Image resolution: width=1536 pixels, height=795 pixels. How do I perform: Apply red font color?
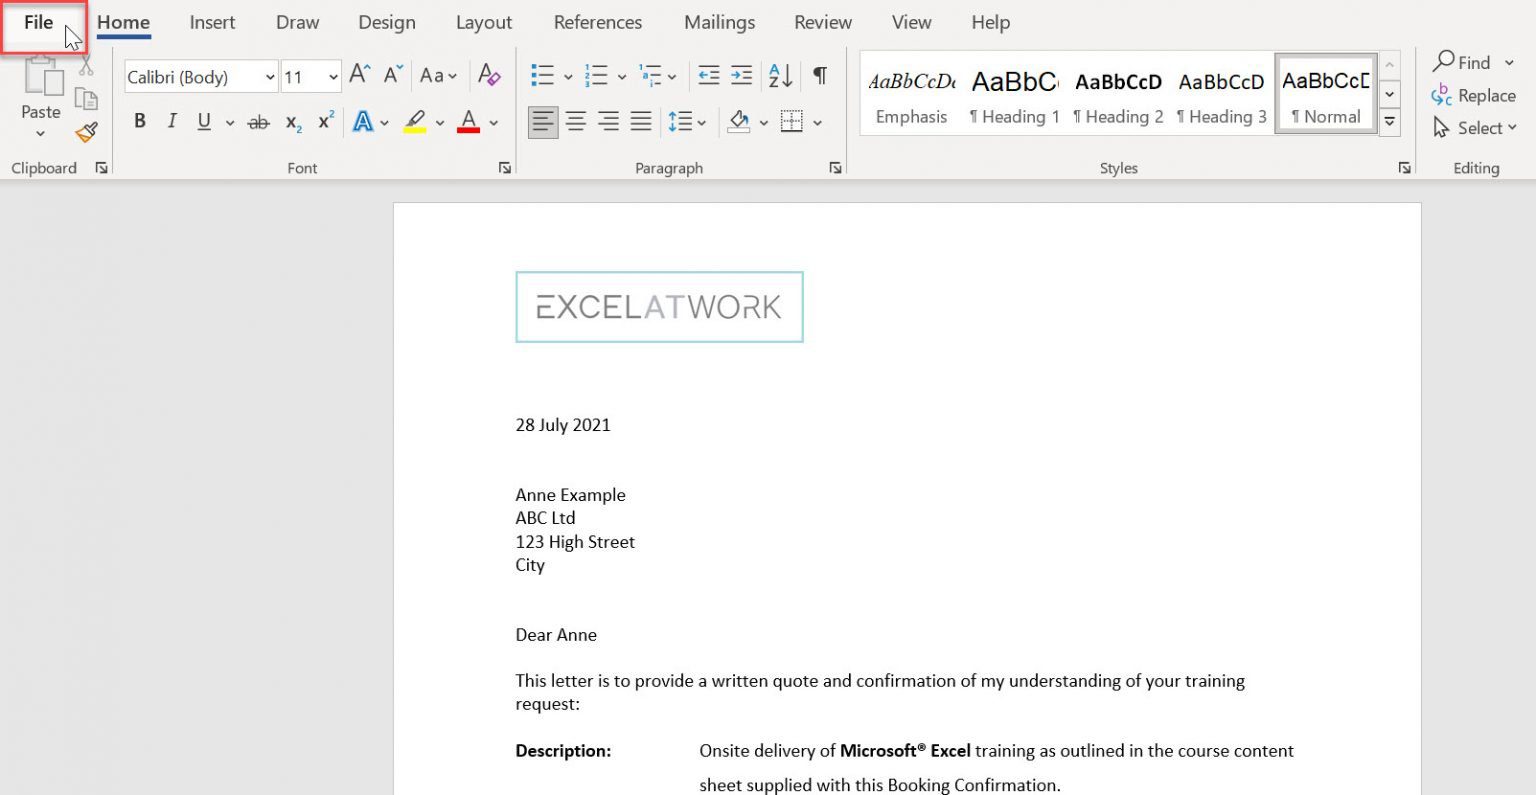click(x=468, y=122)
